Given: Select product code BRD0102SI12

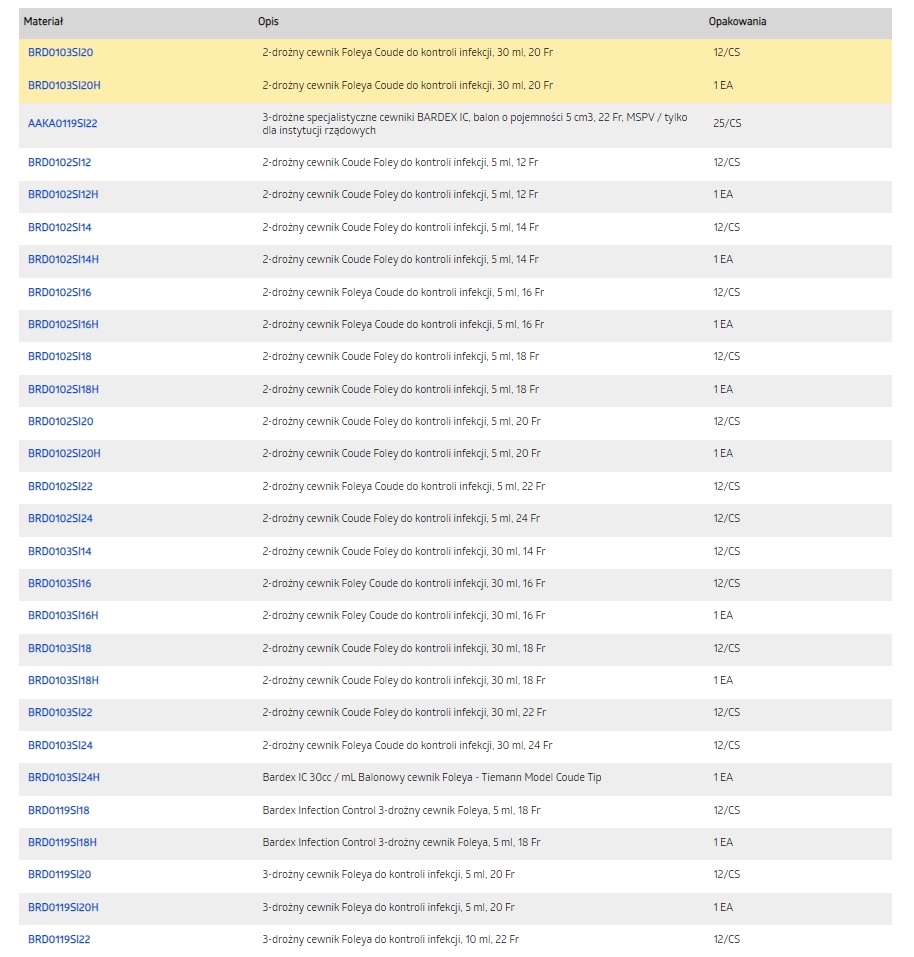Looking at the screenshot, I should pyautogui.click(x=60, y=162).
